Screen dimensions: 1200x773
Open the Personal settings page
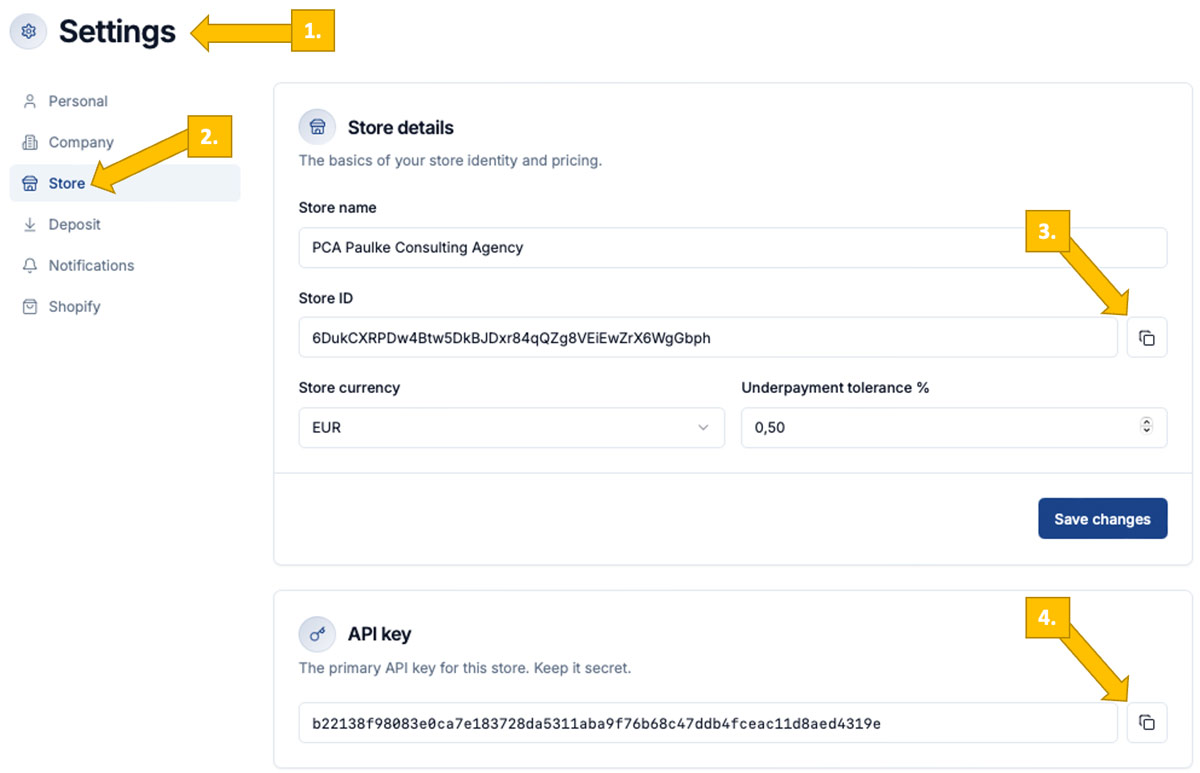coord(125,101)
